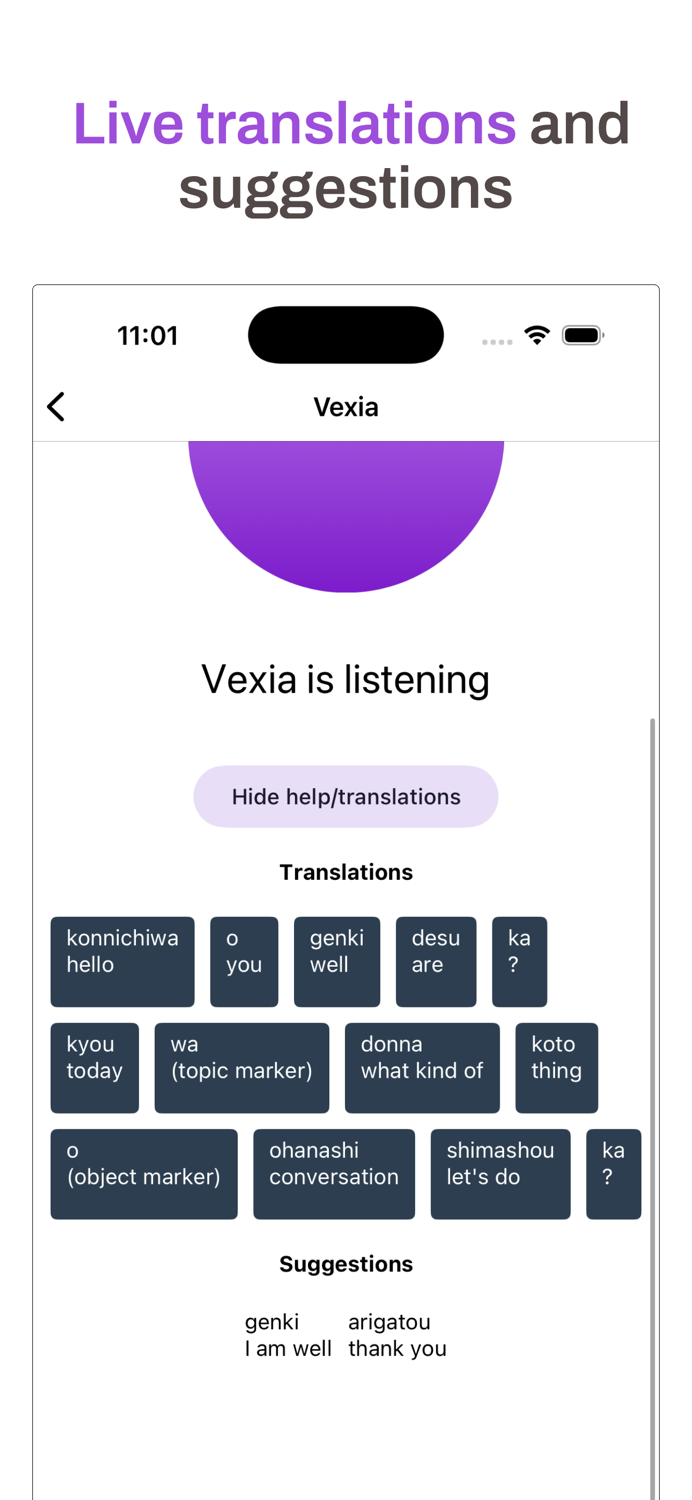Tap the cellular signal dots in the status bar
The height and width of the screenshot is (1500, 692).
pos(496,340)
